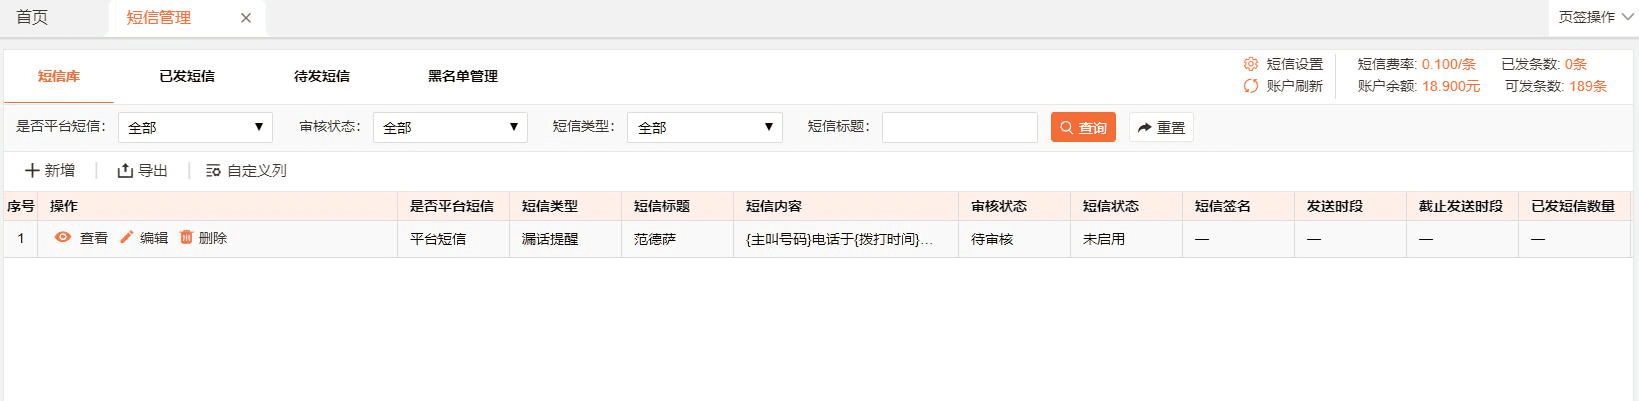Click the trash delete icon in row 1
The width and height of the screenshot is (1639, 401).
point(186,238)
